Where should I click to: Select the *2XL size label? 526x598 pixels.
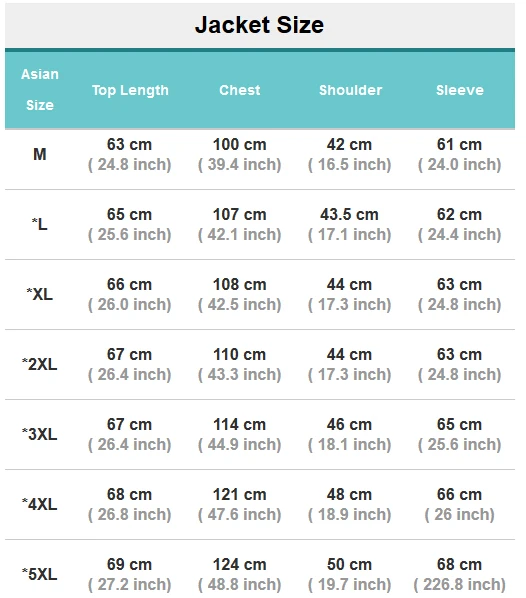(x=40, y=364)
